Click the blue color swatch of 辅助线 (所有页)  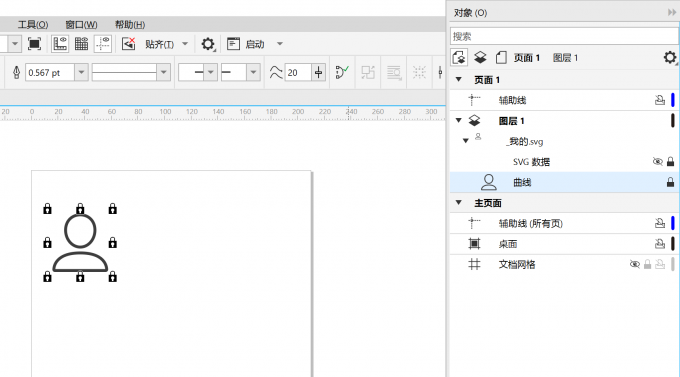tap(673, 223)
